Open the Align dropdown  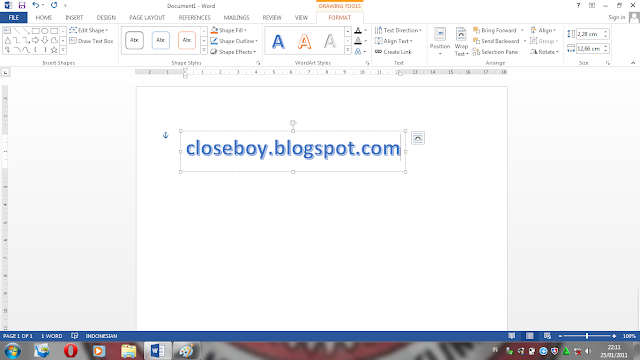(543, 30)
